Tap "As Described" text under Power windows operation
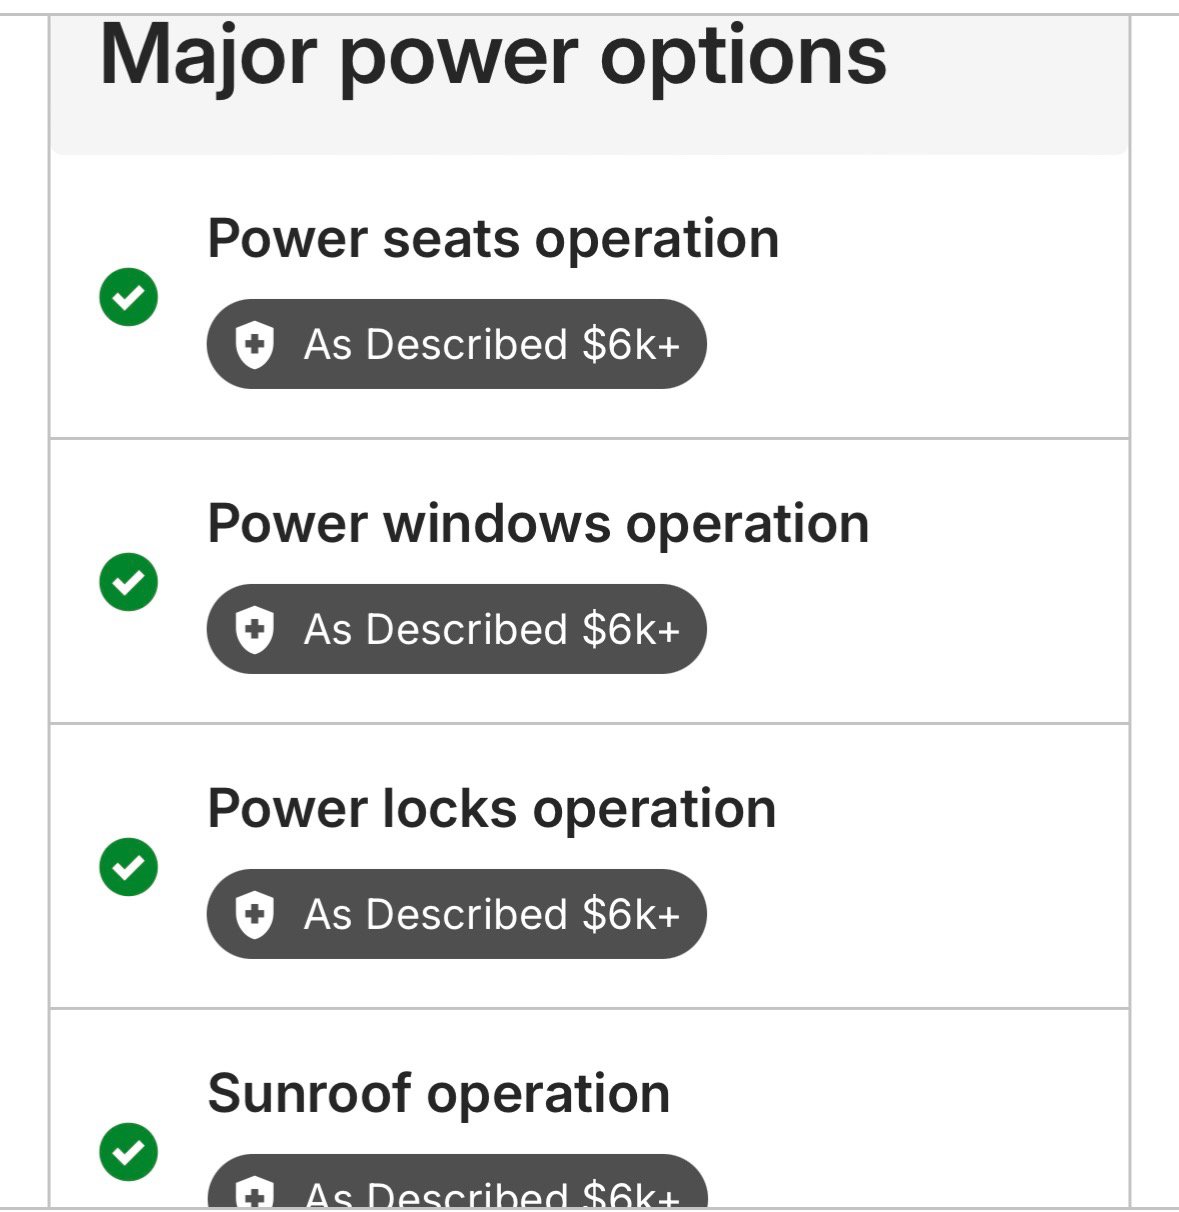1179x1212 pixels. click(436, 630)
